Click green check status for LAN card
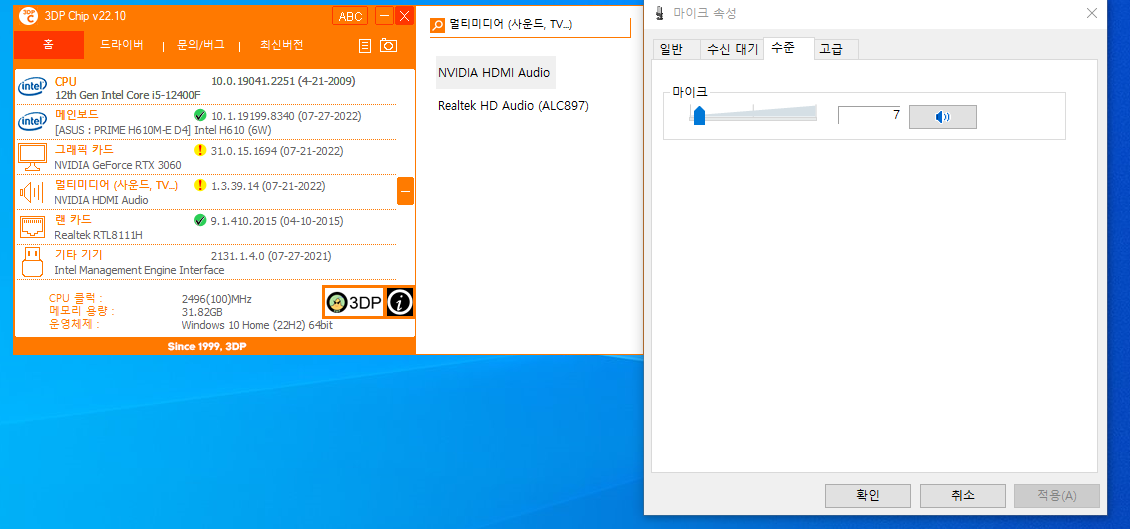This screenshot has height=529, width=1130. click(x=200, y=220)
